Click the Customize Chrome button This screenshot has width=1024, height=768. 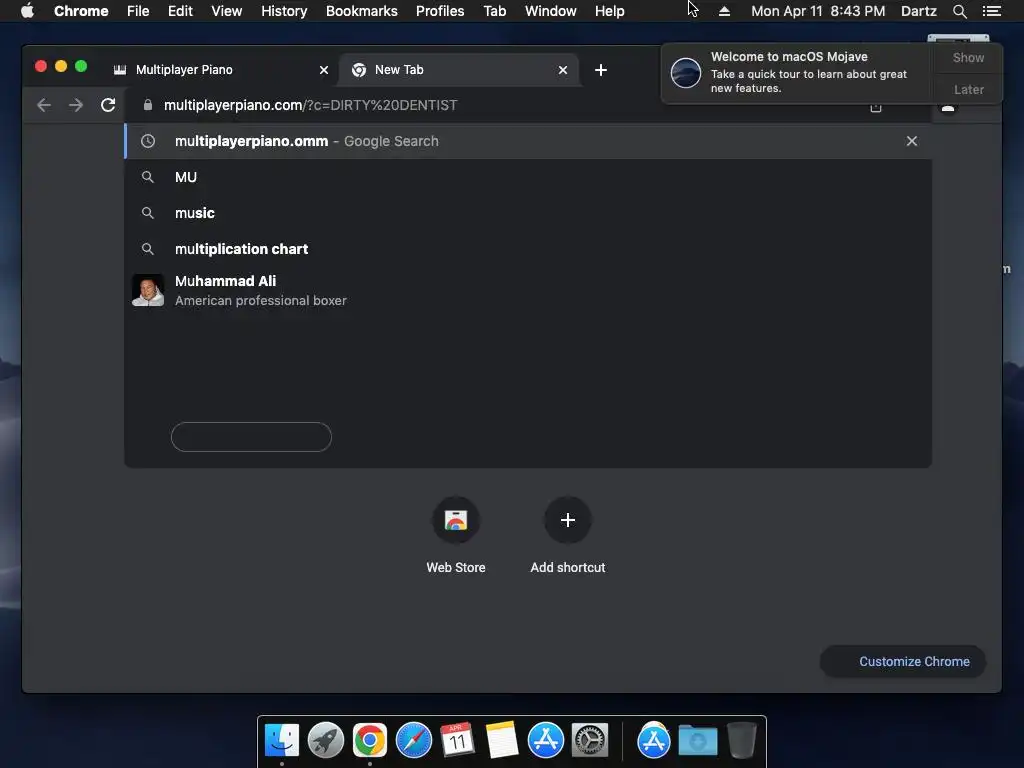click(903, 662)
